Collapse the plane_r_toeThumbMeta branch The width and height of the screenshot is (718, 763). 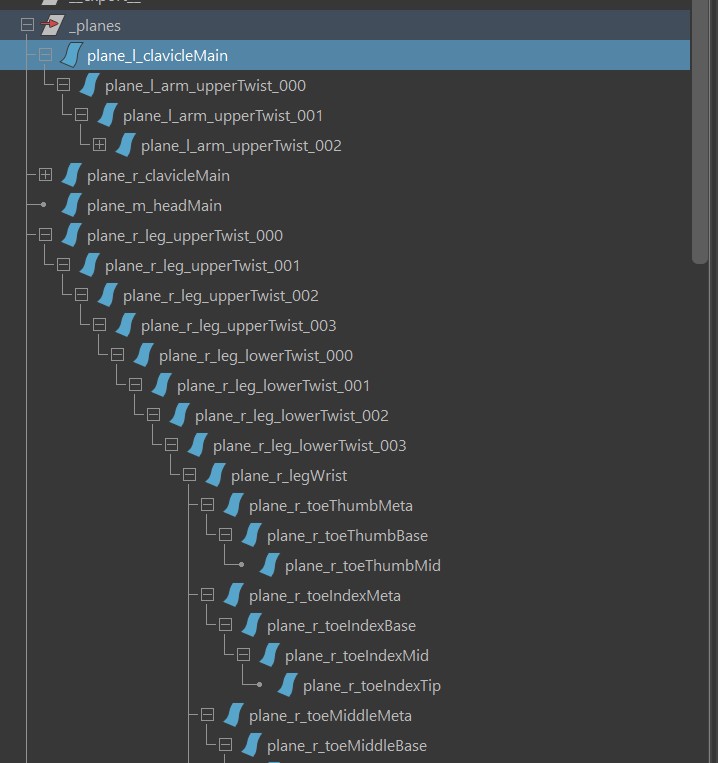point(207,505)
